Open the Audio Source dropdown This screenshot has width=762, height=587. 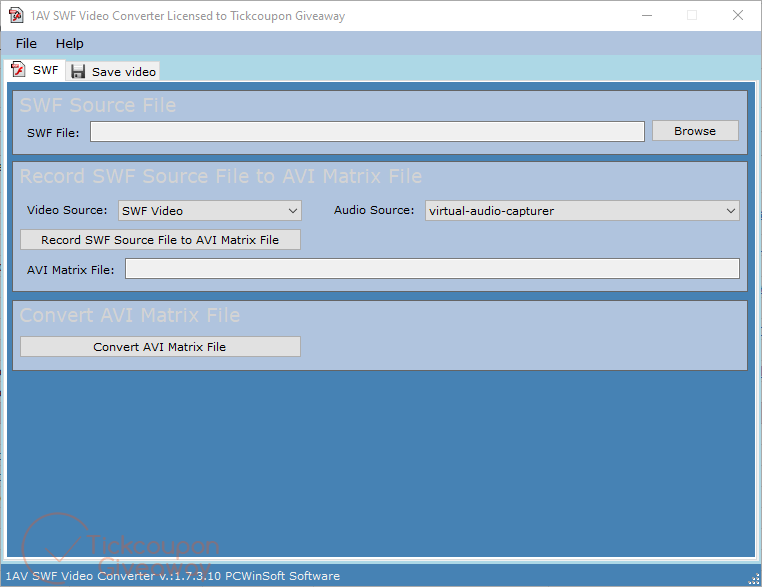(582, 211)
